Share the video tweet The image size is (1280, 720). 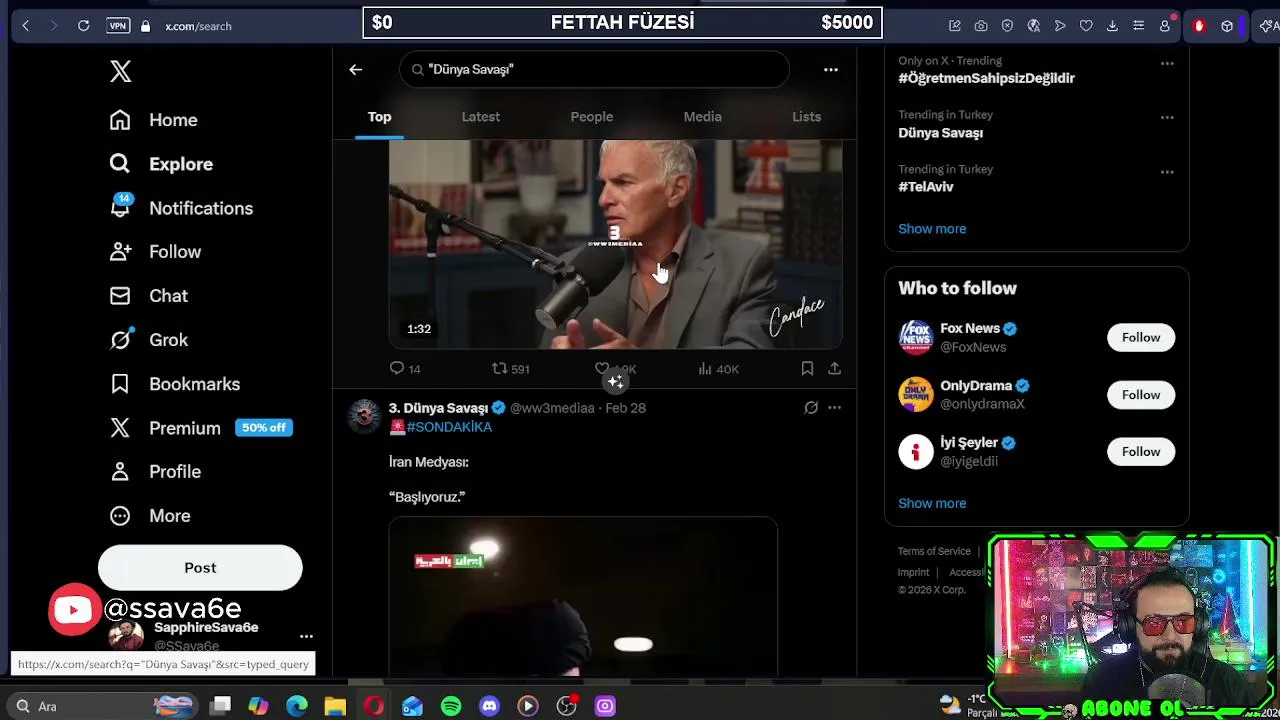click(834, 369)
